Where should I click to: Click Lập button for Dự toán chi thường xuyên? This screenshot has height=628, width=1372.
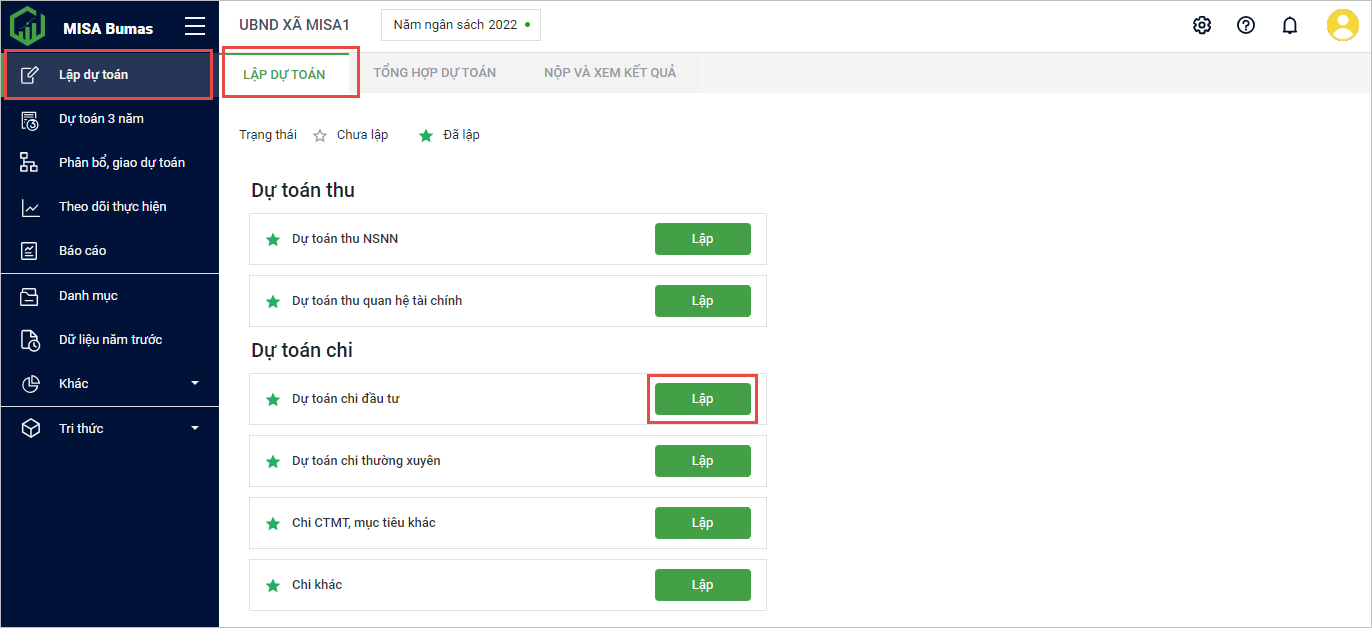click(x=702, y=461)
